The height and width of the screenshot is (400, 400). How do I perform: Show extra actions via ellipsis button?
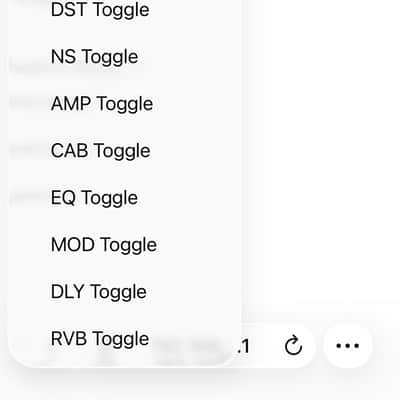(x=348, y=346)
